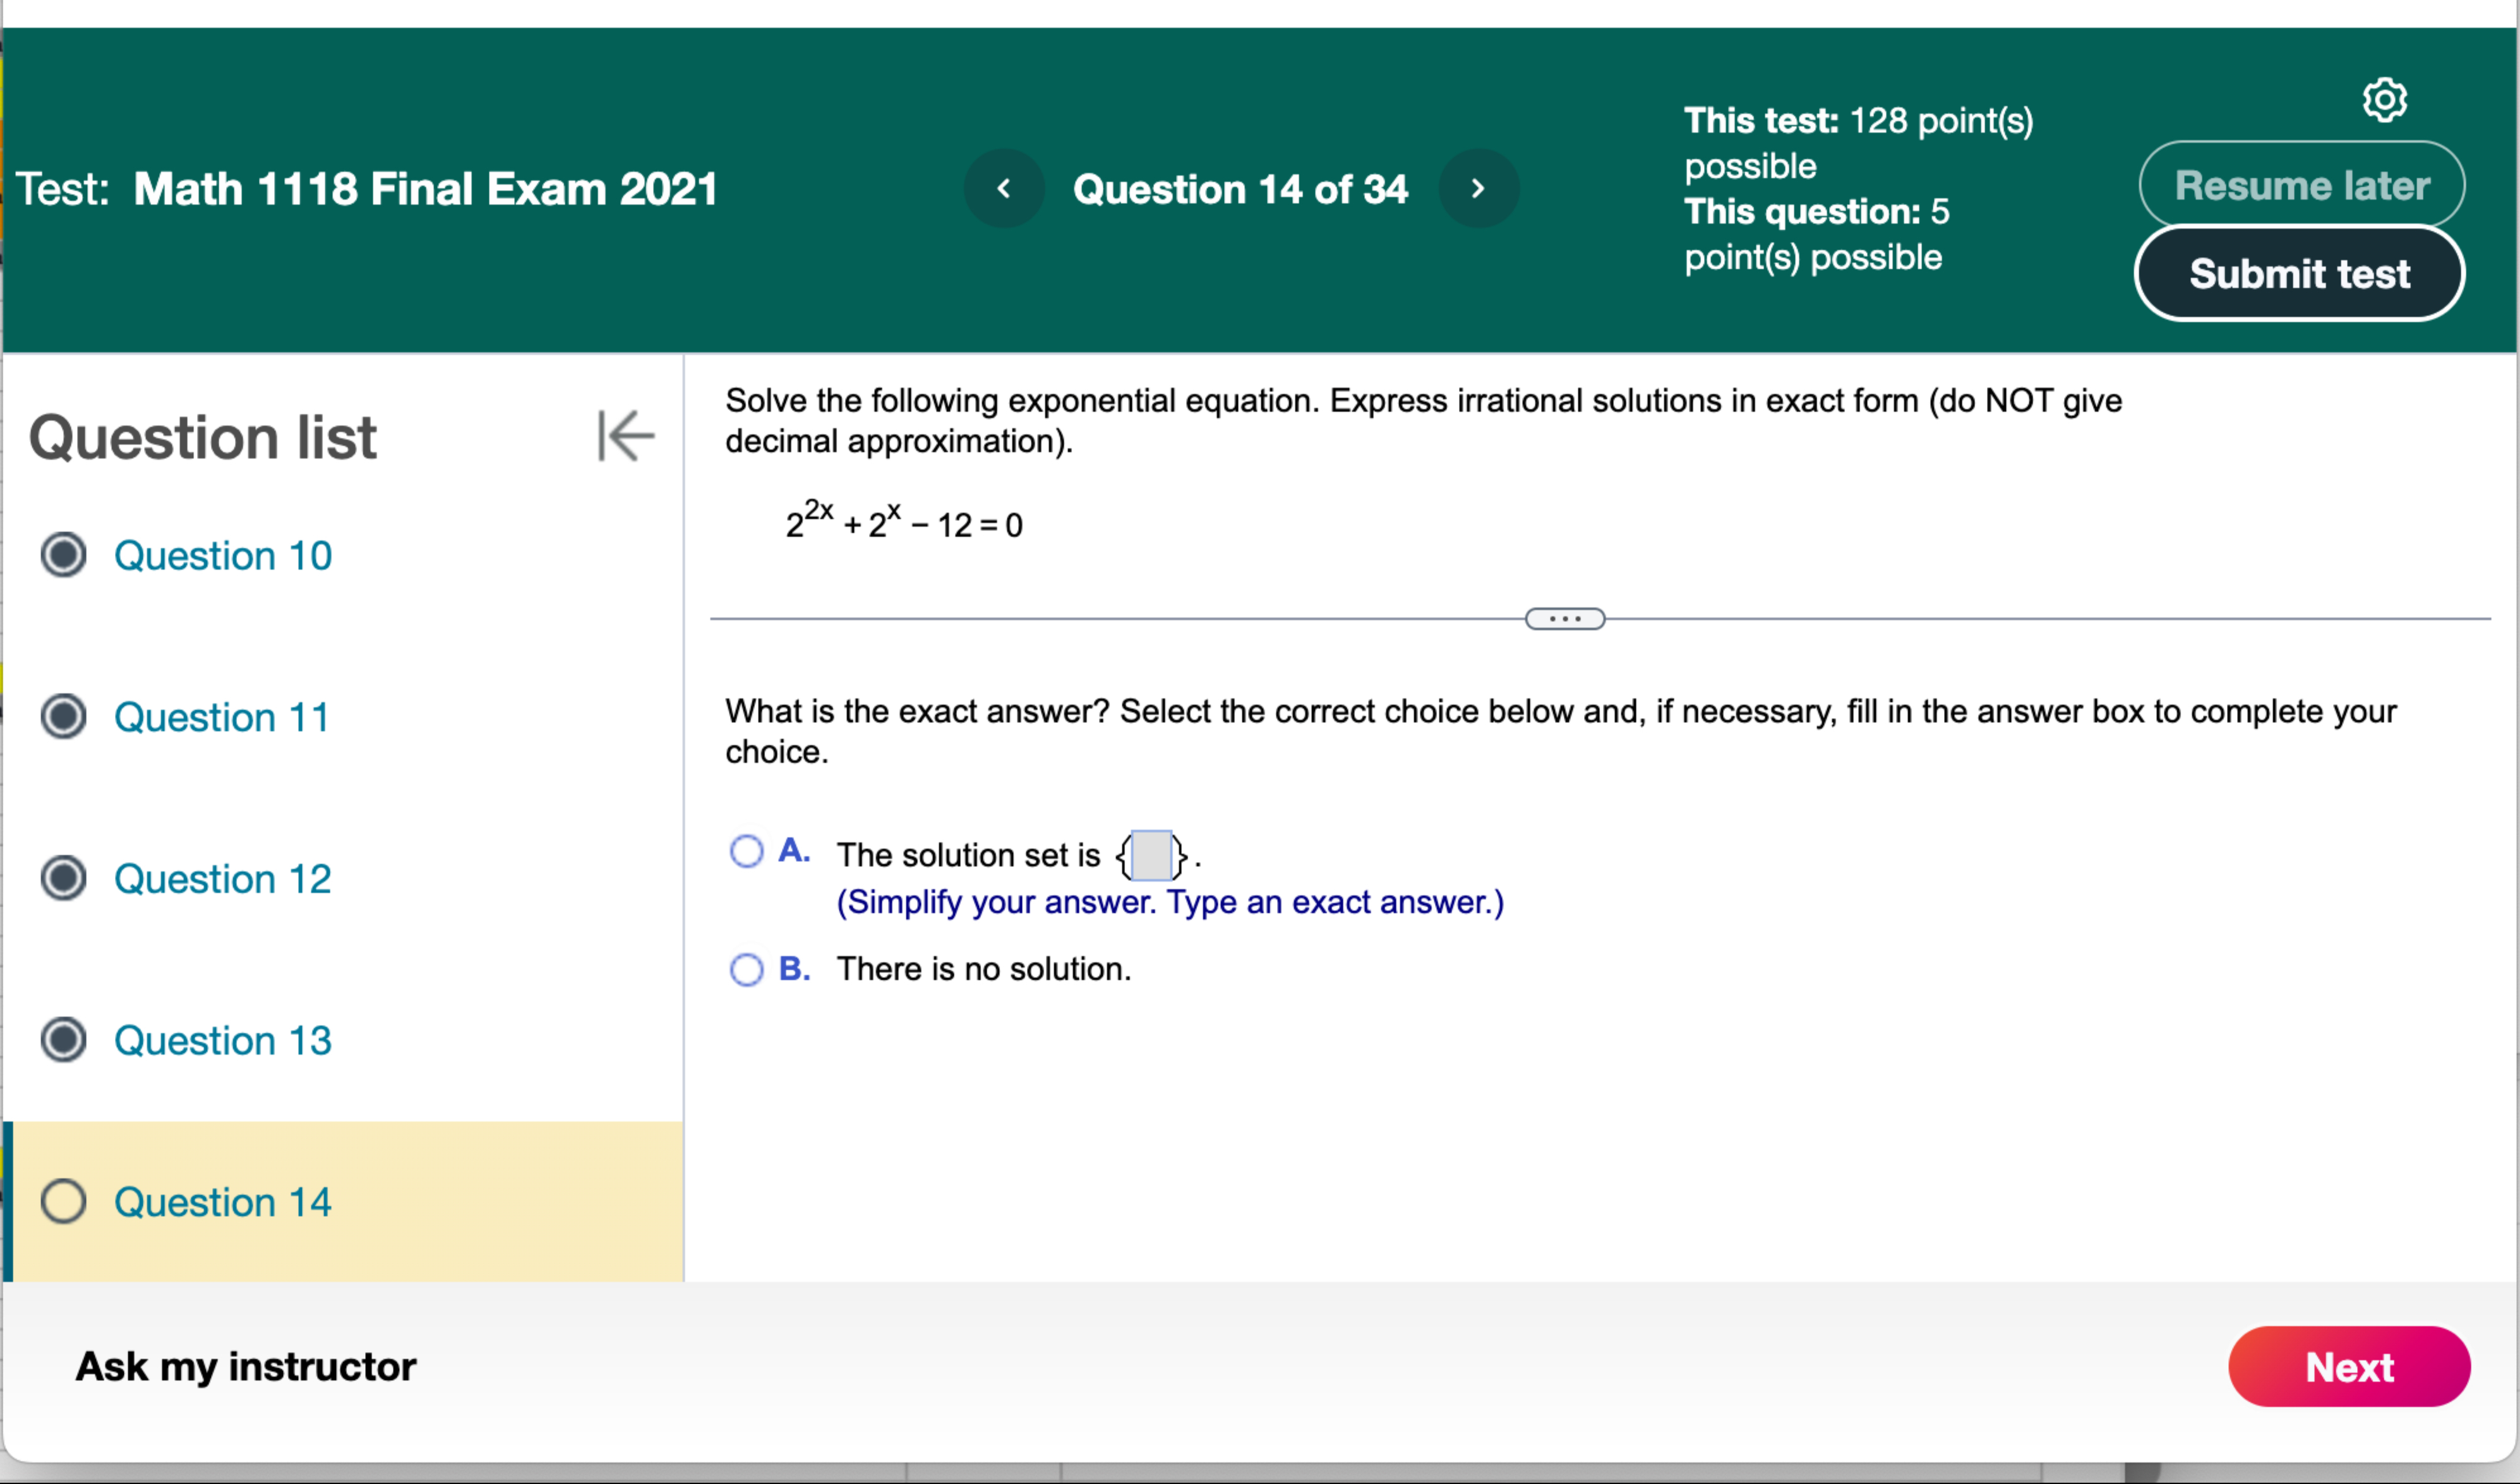Switch to Question 10
This screenshot has height=1484, width=2520.
[222, 555]
